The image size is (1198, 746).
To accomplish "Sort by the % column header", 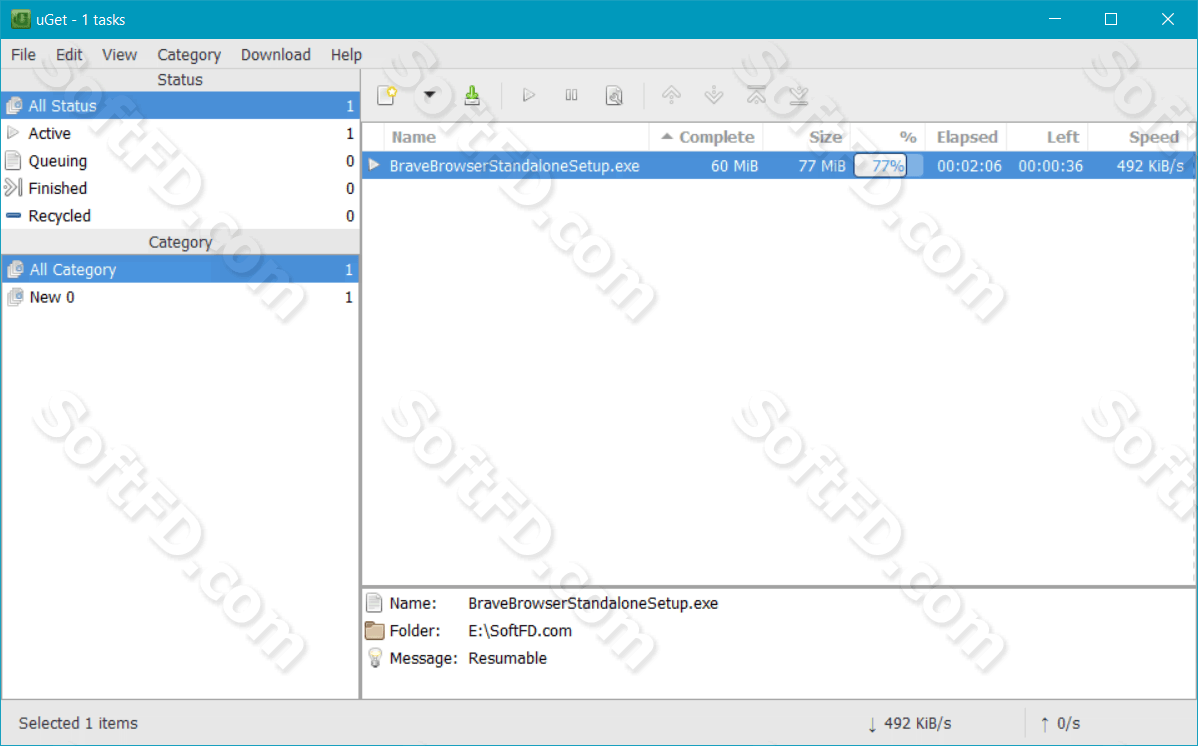I will pyautogui.click(x=888, y=137).
